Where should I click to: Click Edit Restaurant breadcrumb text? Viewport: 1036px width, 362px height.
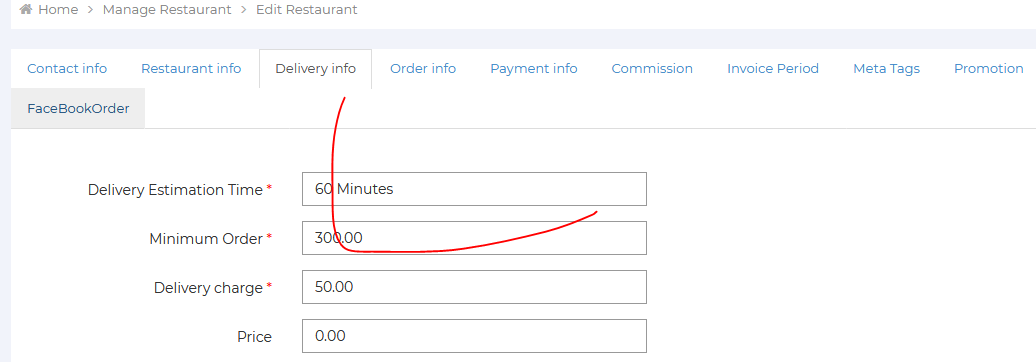point(307,10)
